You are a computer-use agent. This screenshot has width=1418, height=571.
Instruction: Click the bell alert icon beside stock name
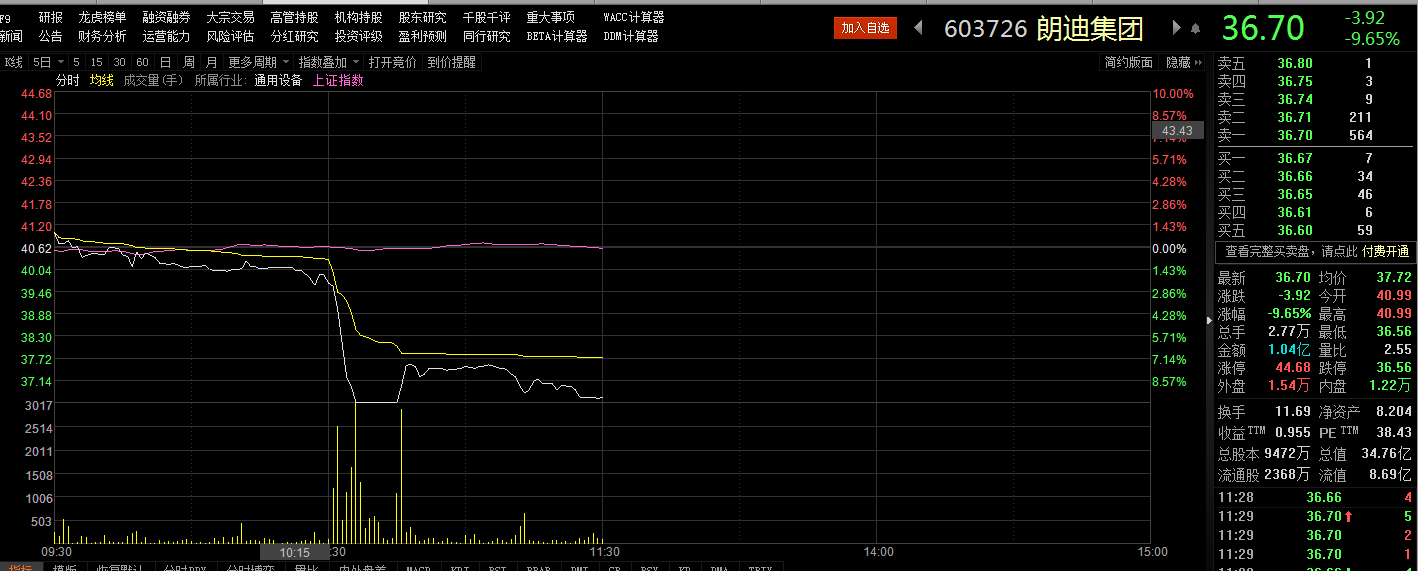[1193, 28]
